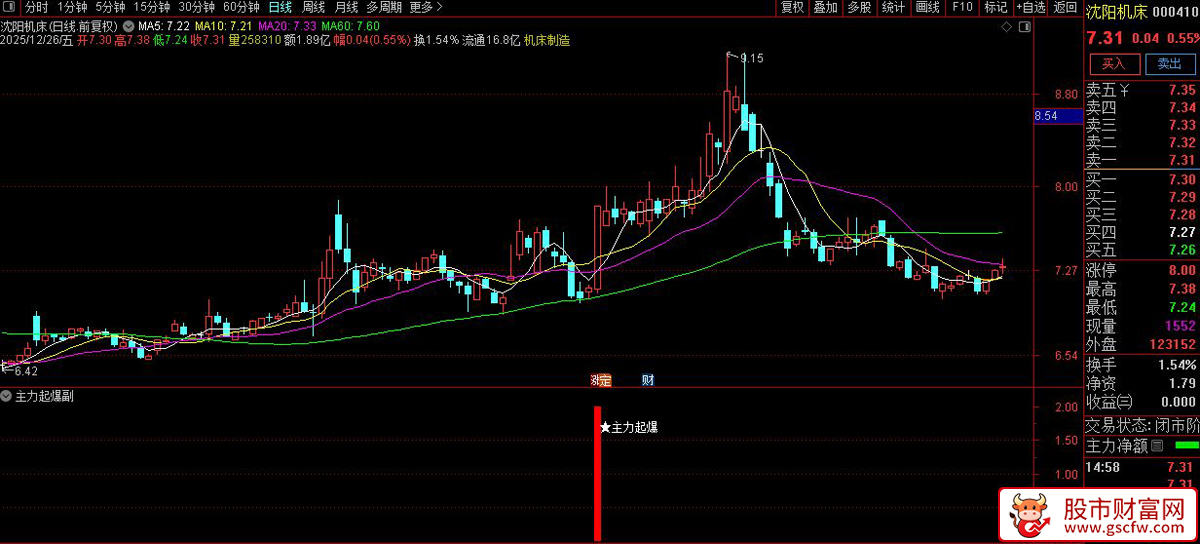
Task: Click the magenta MA20: 7.33 label
Action: click(287, 24)
